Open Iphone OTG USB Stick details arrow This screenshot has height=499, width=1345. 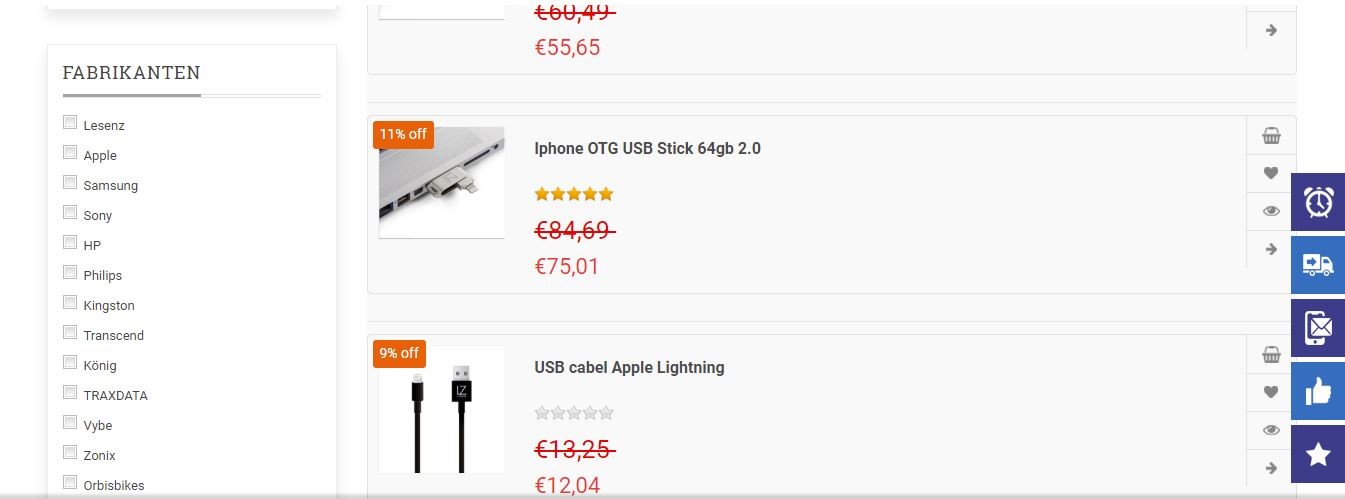pyautogui.click(x=1271, y=249)
